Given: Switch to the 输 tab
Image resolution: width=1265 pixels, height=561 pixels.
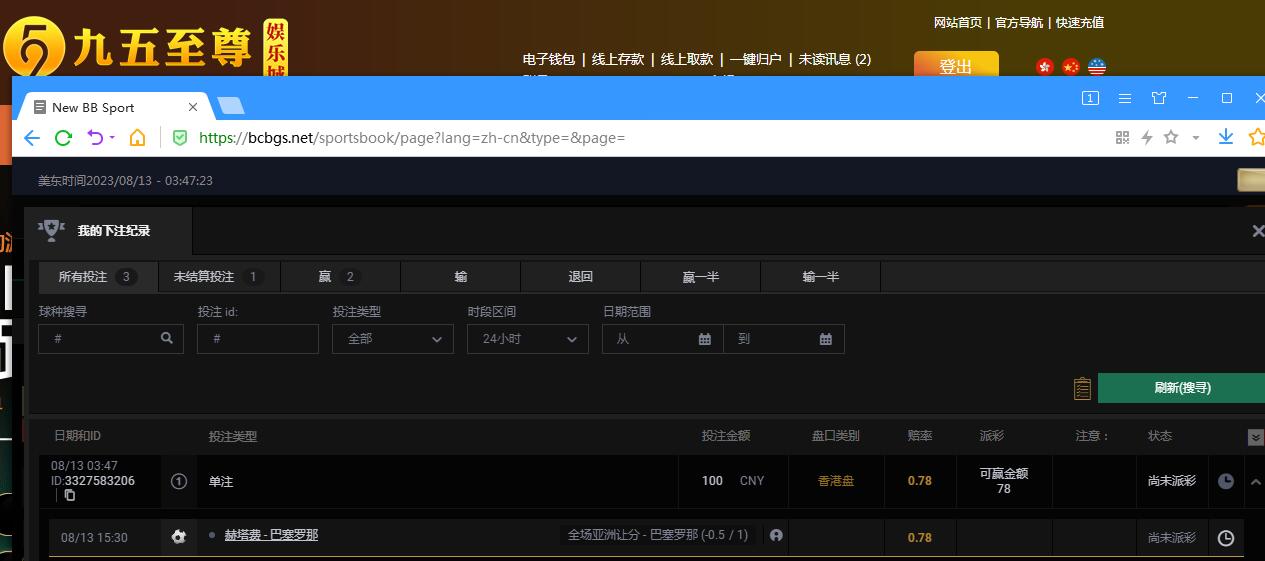Looking at the screenshot, I should (x=461, y=277).
